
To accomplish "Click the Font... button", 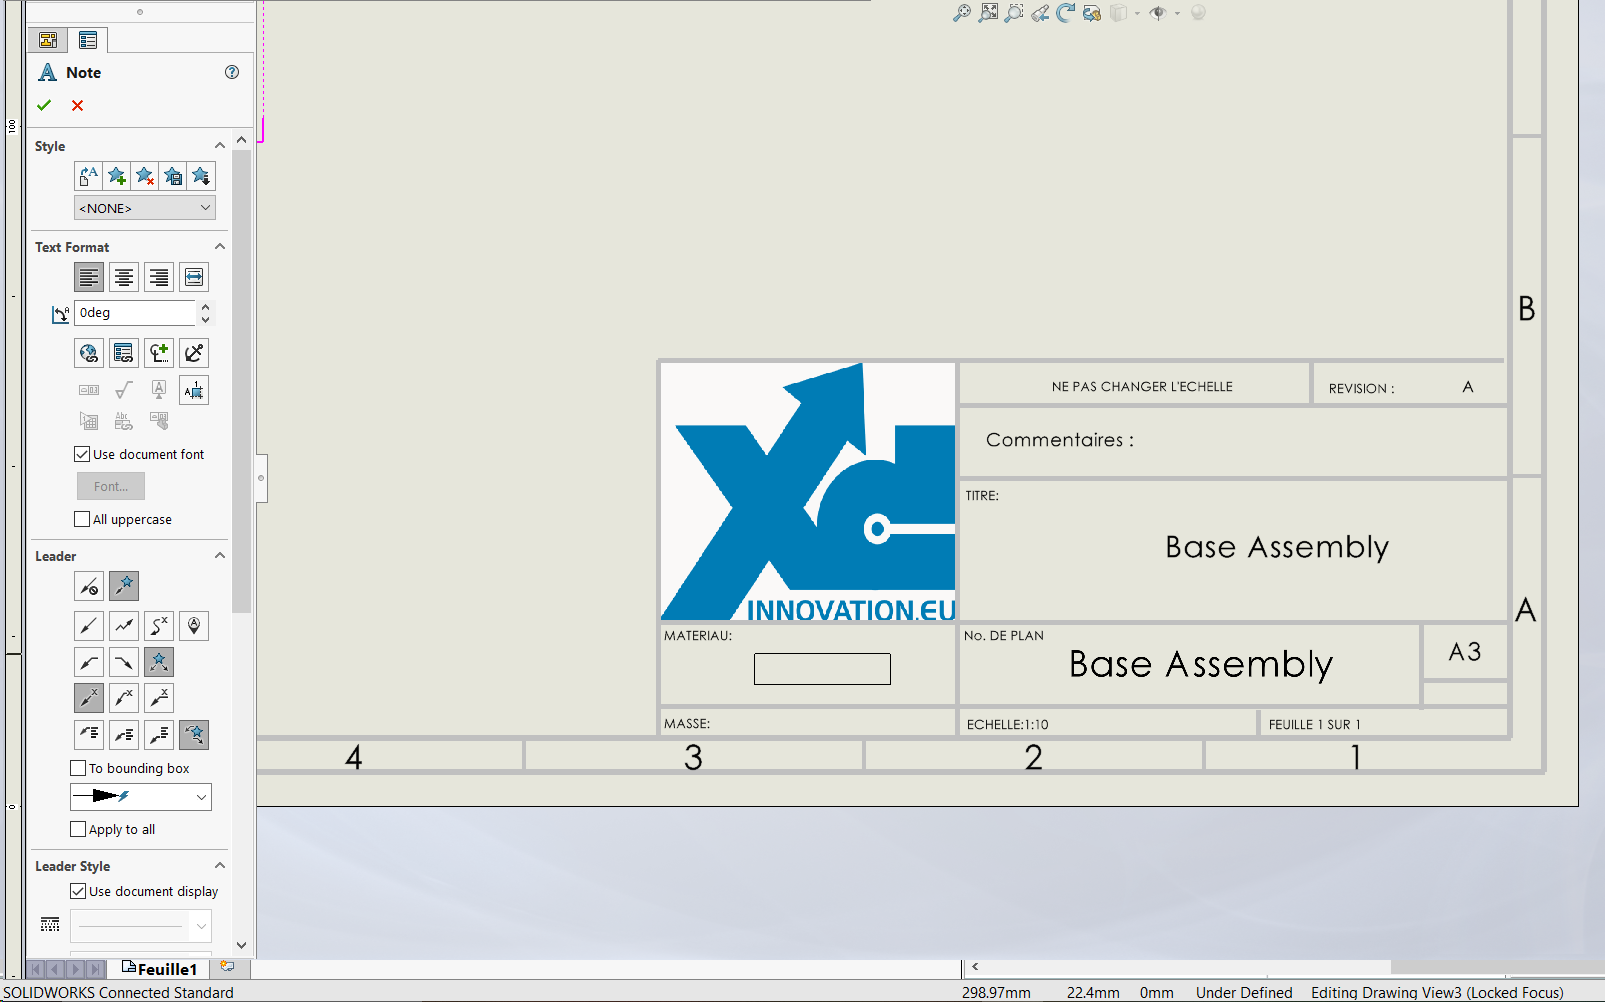I will (x=111, y=486).
